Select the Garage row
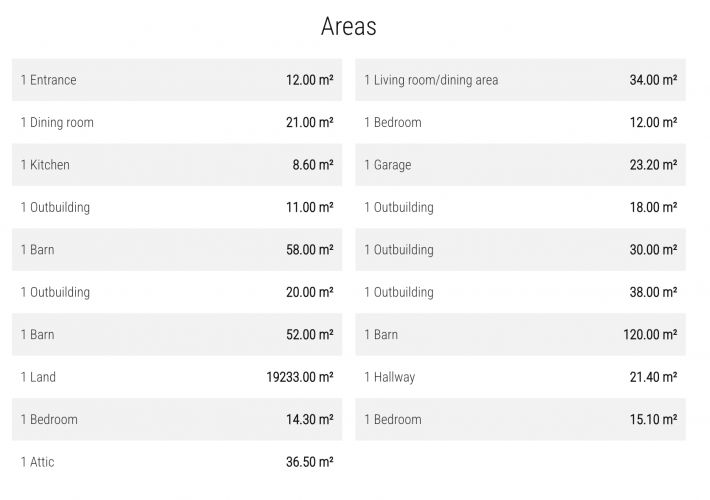The height and width of the screenshot is (500, 710). coord(521,165)
